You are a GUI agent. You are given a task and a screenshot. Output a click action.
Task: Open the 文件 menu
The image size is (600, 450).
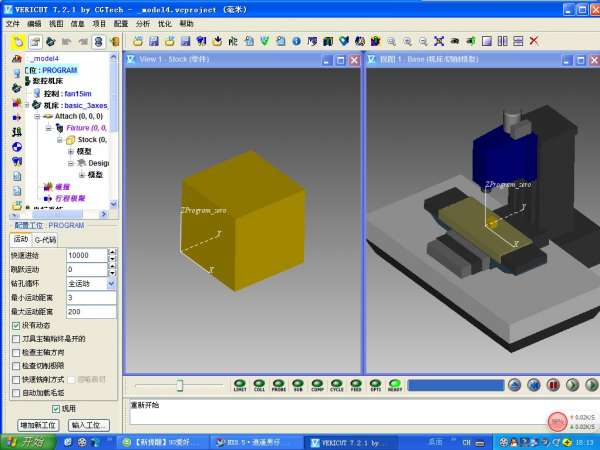point(11,22)
